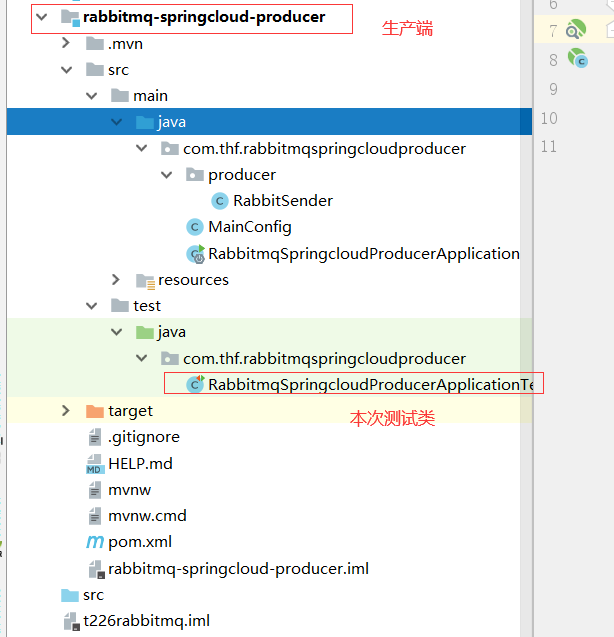Click the Spring bean gutter icon on line 7
The image size is (614, 637).
[x=576, y=29]
